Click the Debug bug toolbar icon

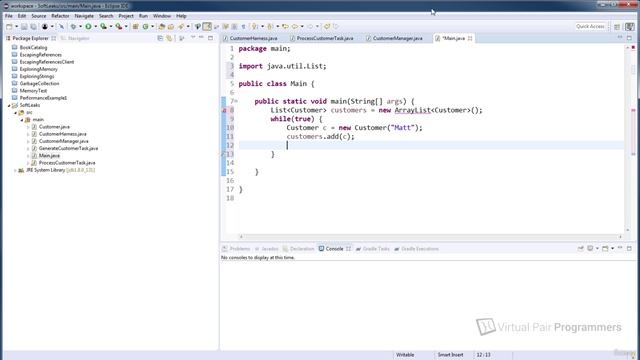pyautogui.click(x=73, y=27)
